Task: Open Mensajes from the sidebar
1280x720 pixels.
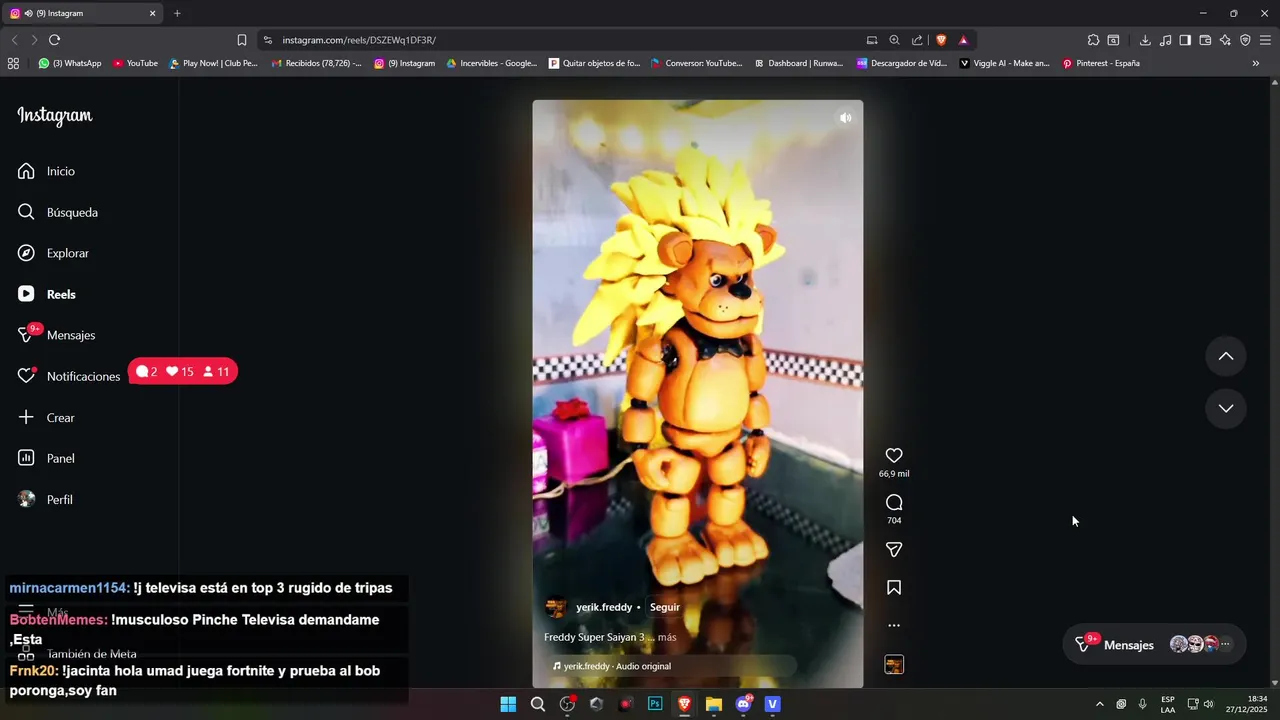Action: click(x=56, y=335)
